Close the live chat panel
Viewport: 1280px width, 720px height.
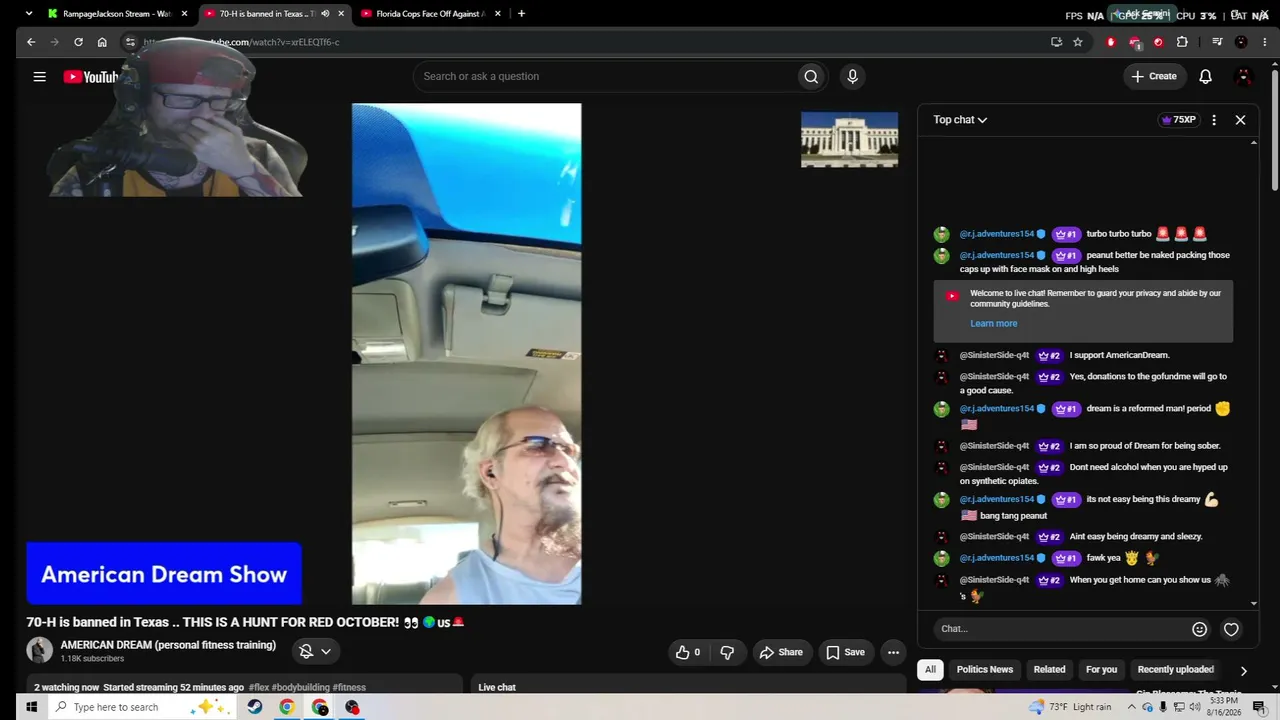click(1240, 120)
